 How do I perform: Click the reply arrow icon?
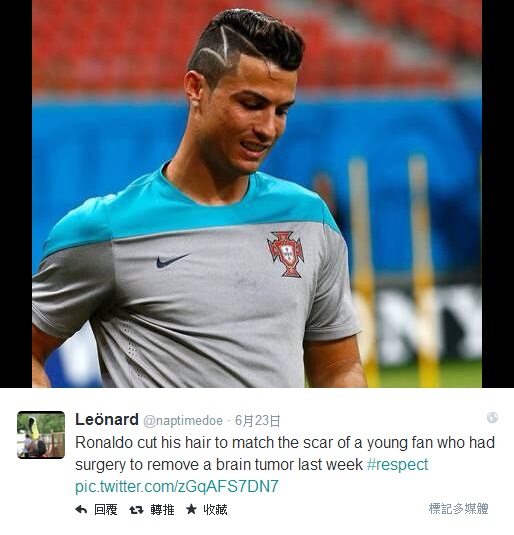(81, 510)
